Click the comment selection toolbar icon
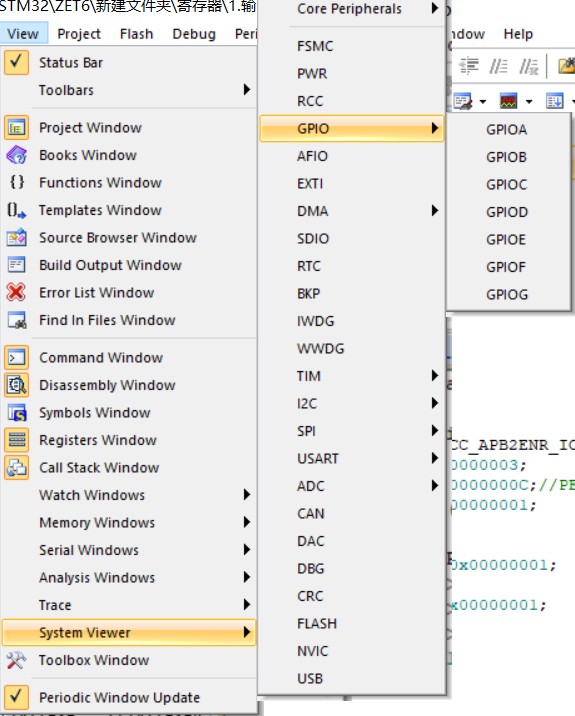Image resolution: width=575 pixels, height=716 pixels. (x=498, y=66)
